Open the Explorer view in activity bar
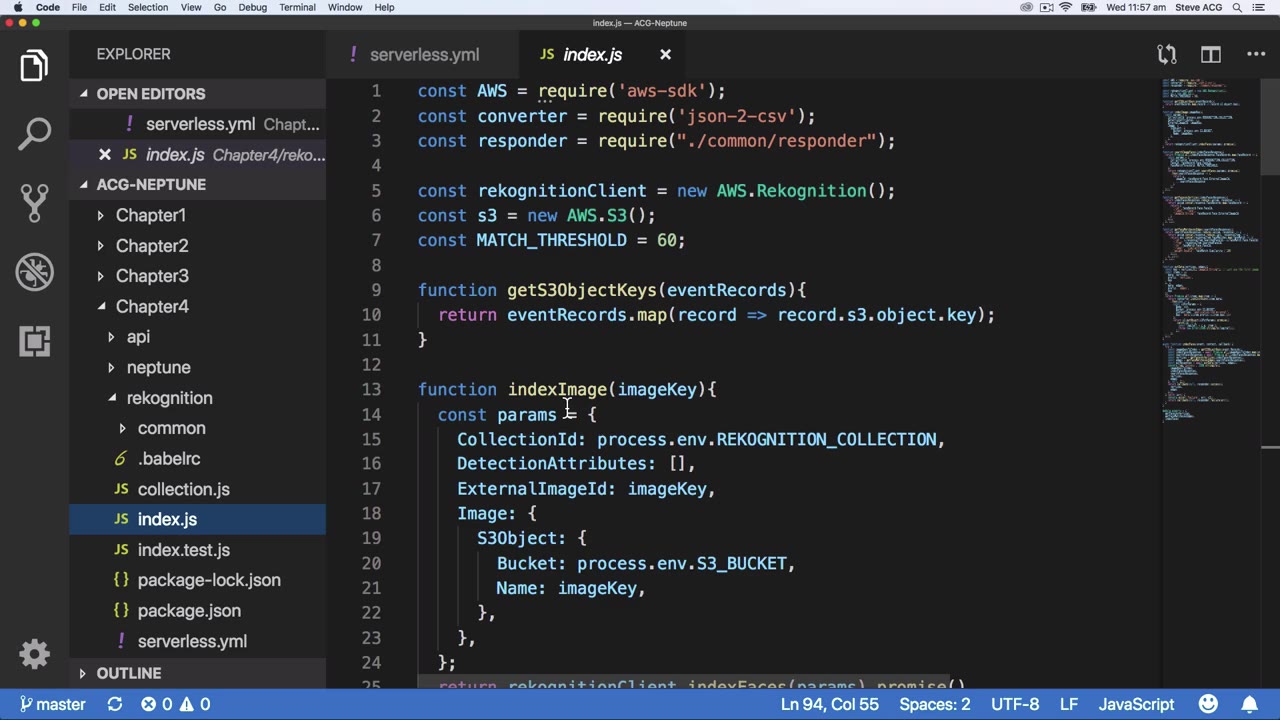The height and width of the screenshot is (720, 1280). [34, 66]
